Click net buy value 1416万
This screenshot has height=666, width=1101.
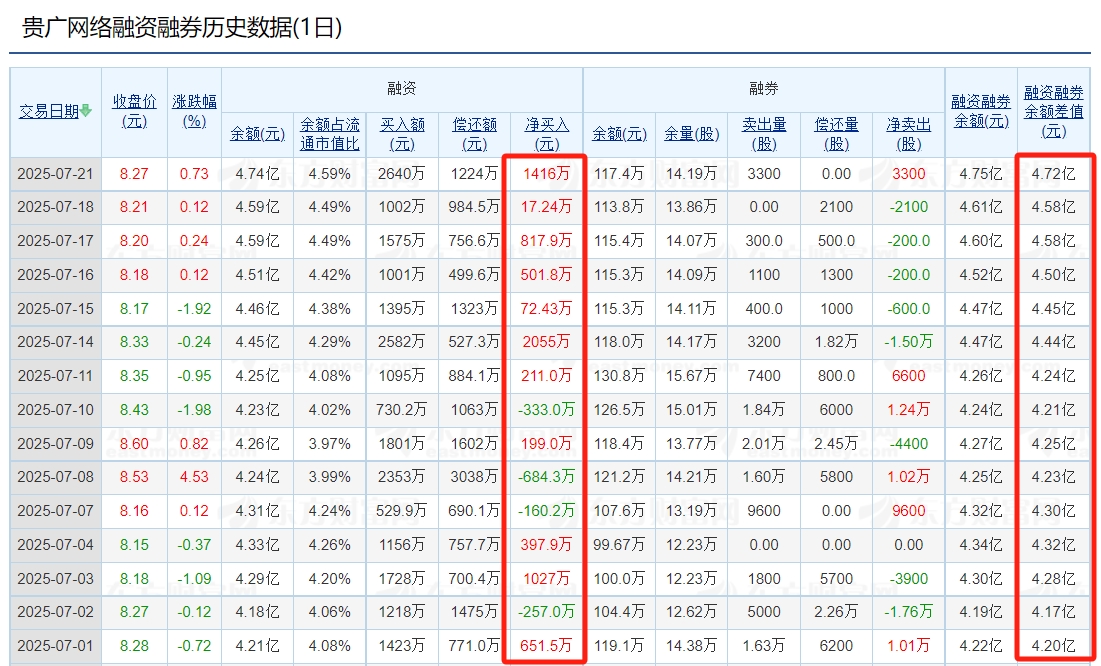pos(546,174)
